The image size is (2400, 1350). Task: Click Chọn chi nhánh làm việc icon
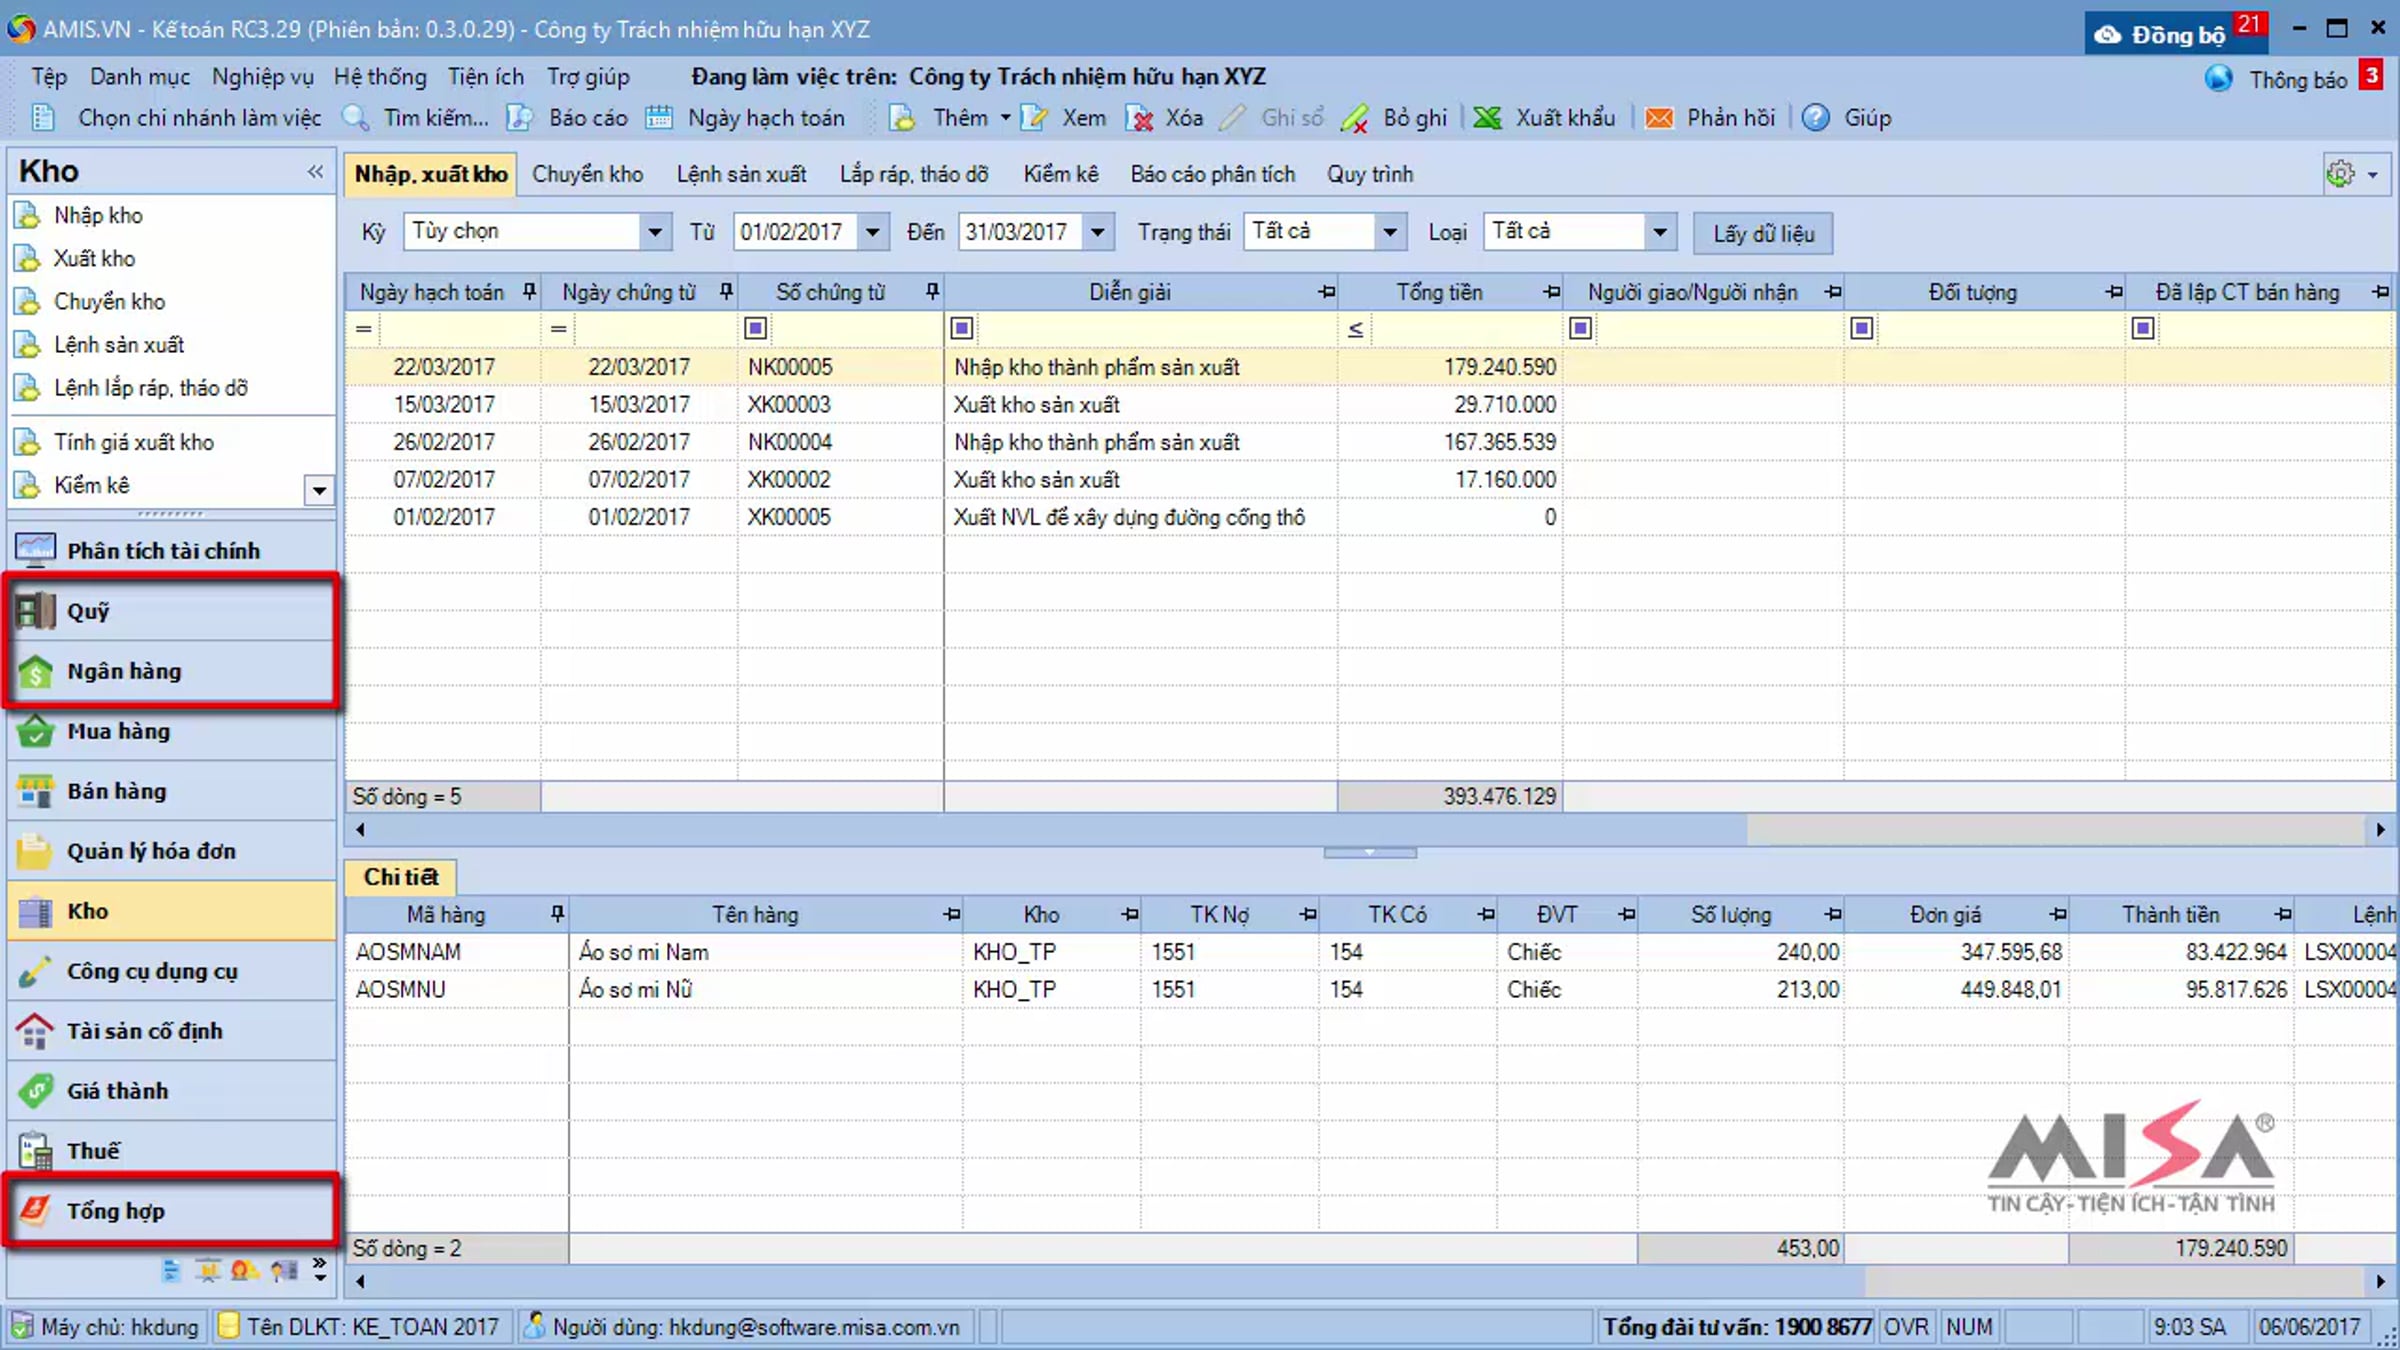click(x=43, y=118)
